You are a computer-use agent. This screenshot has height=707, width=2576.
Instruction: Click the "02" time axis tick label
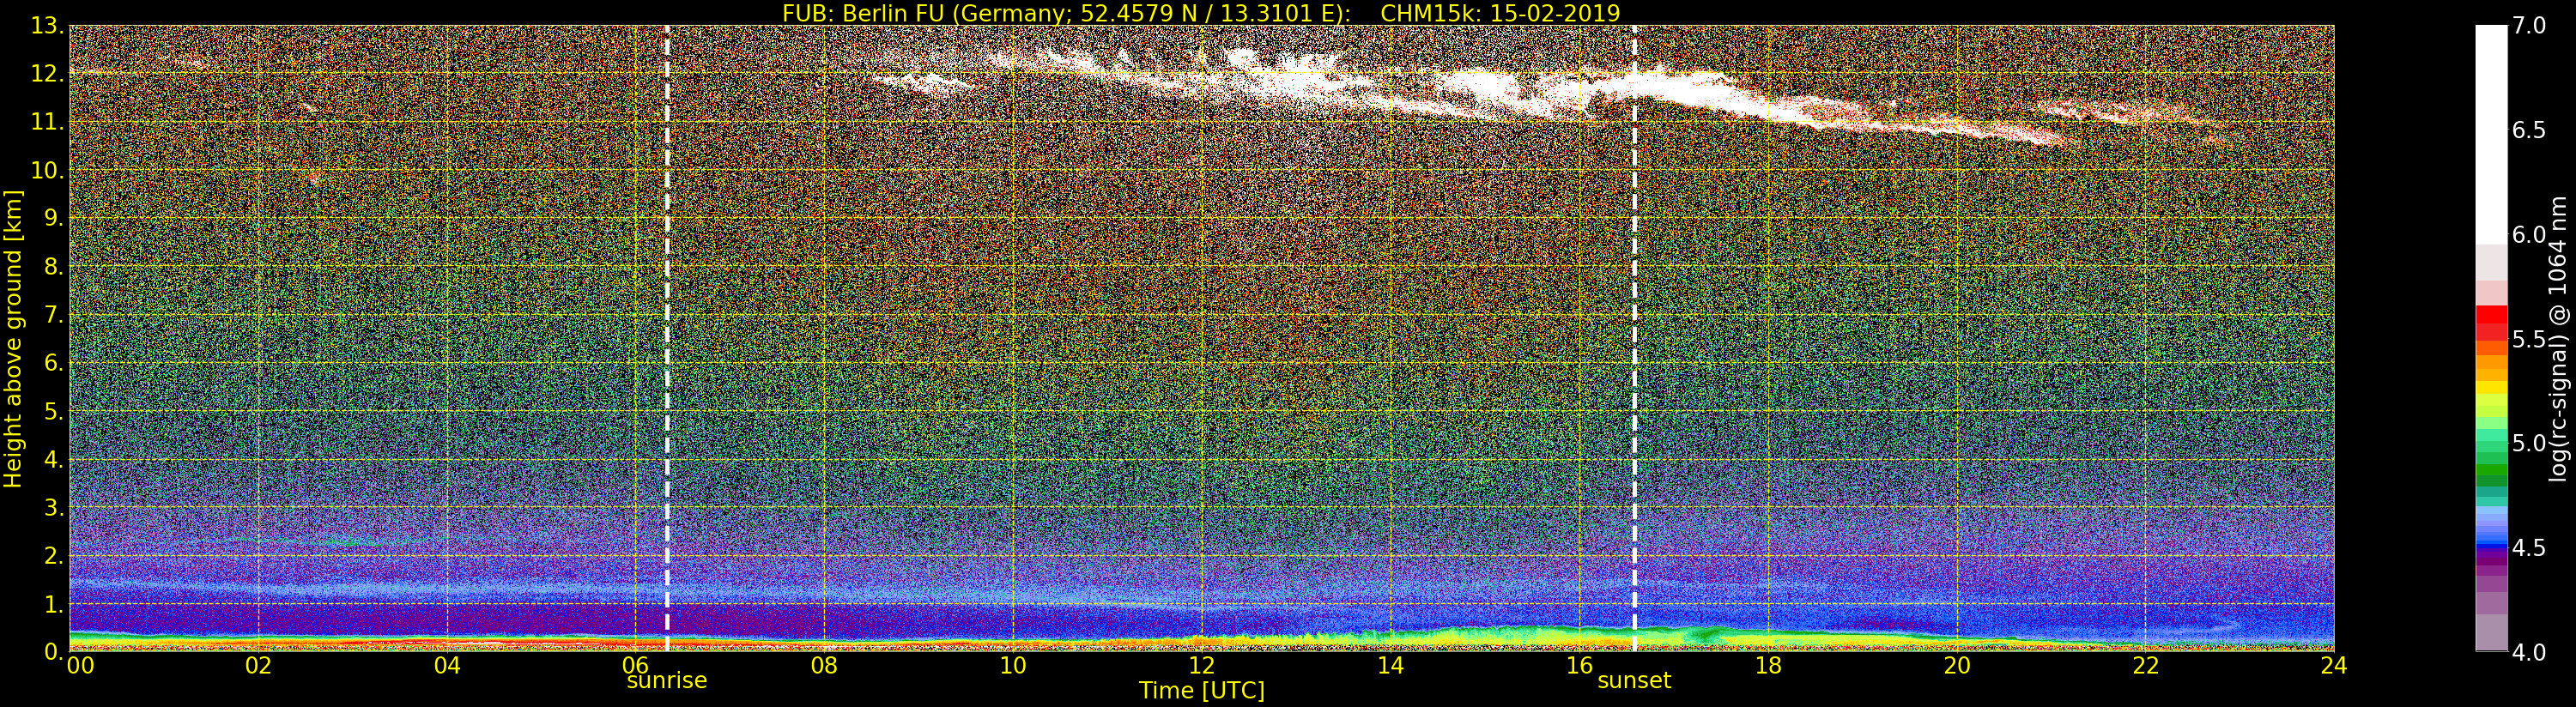point(258,666)
